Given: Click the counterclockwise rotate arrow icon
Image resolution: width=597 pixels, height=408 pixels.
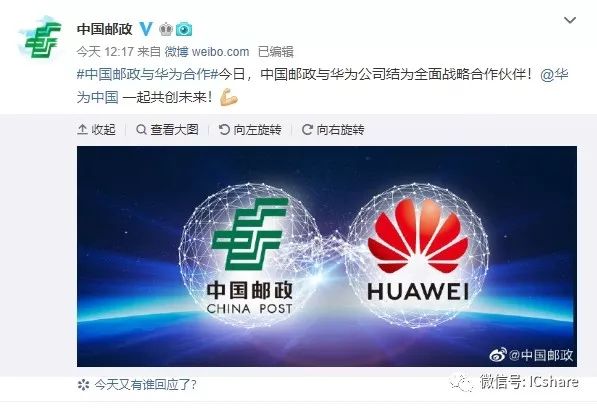Looking at the screenshot, I should [x=224, y=130].
